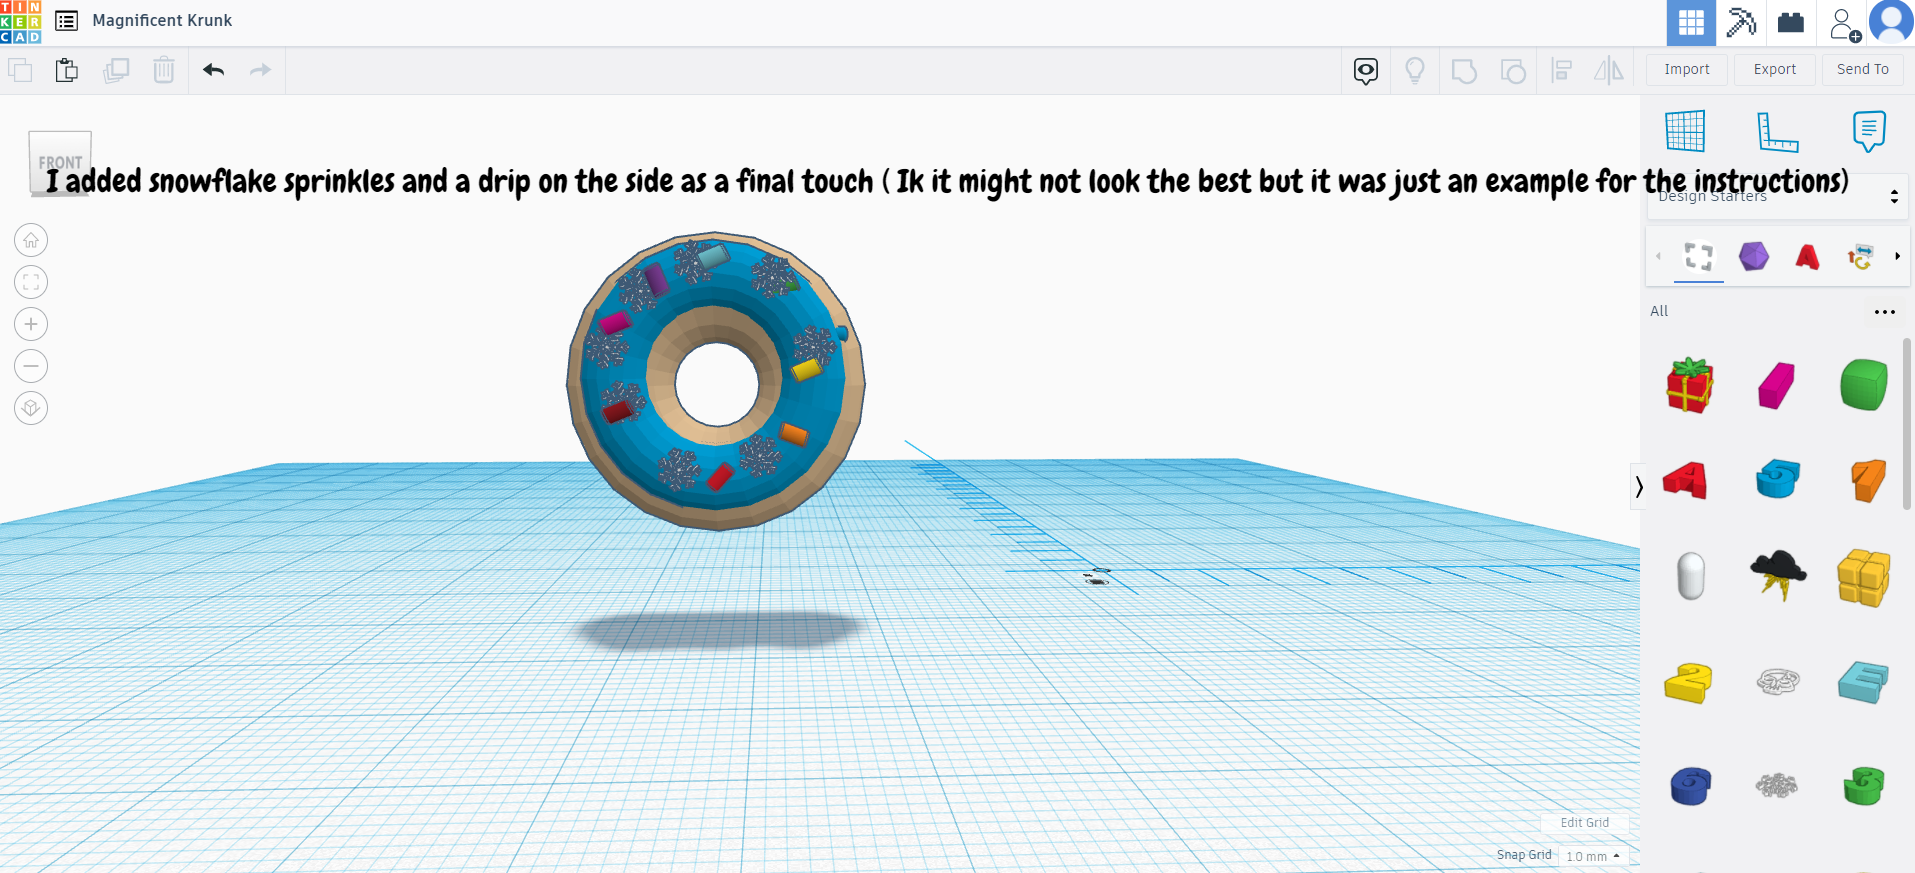Pick the orange number 7 shape
Image resolution: width=1915 pixels, height=873 pixels.
coord(1867,480)
